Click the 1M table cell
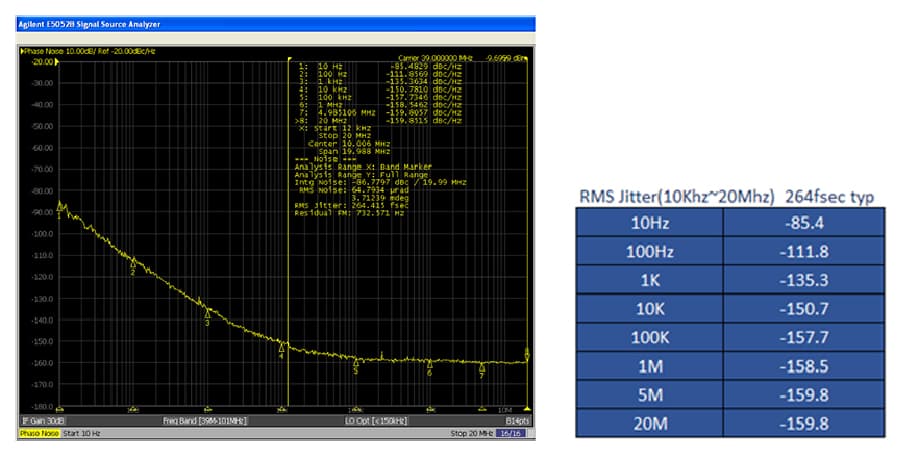919x460 pixels. click(649, 366)
